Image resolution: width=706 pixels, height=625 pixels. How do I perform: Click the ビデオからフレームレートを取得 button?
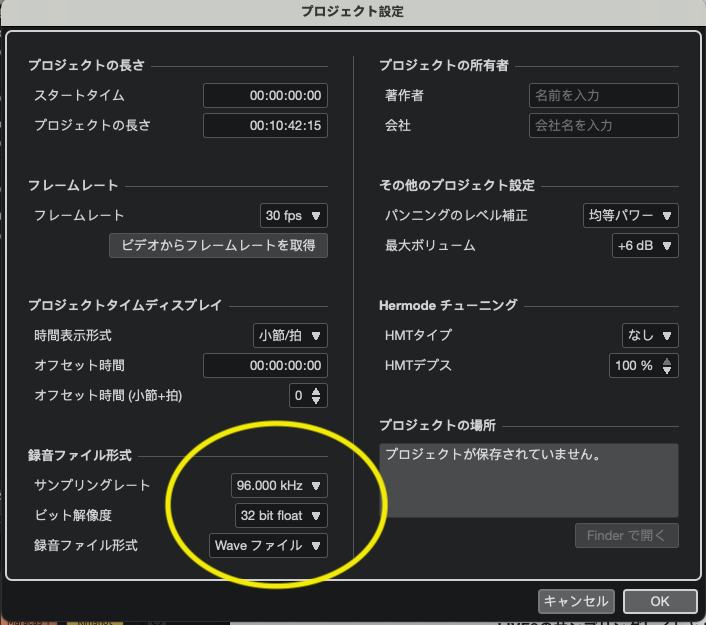click(x=218, y=245)
